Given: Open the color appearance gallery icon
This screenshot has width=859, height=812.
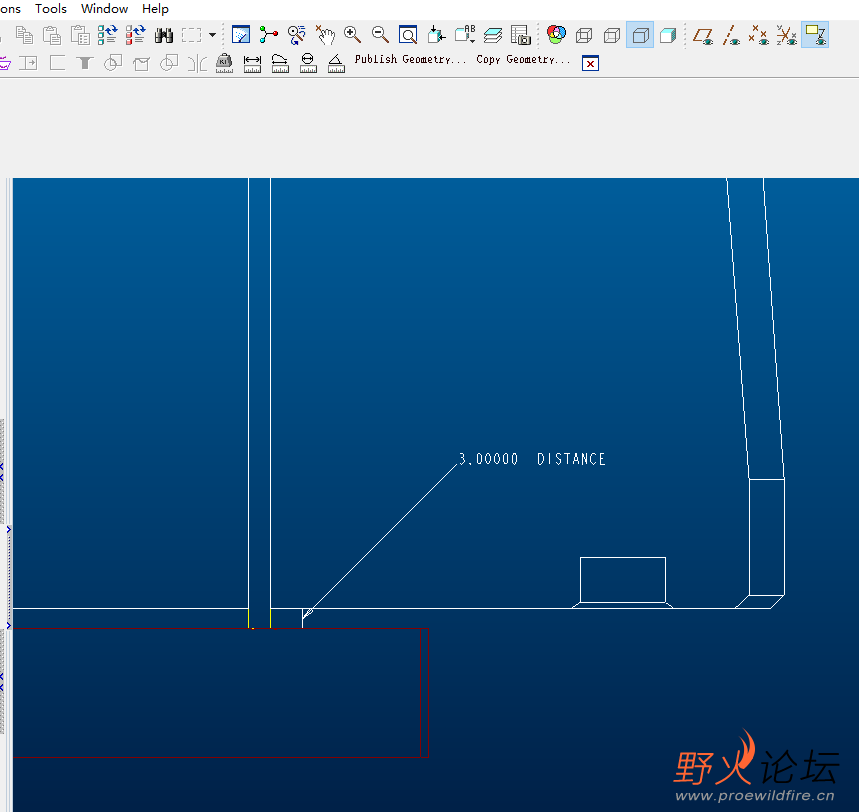Looking at the screenshot, I should [556, 35].
